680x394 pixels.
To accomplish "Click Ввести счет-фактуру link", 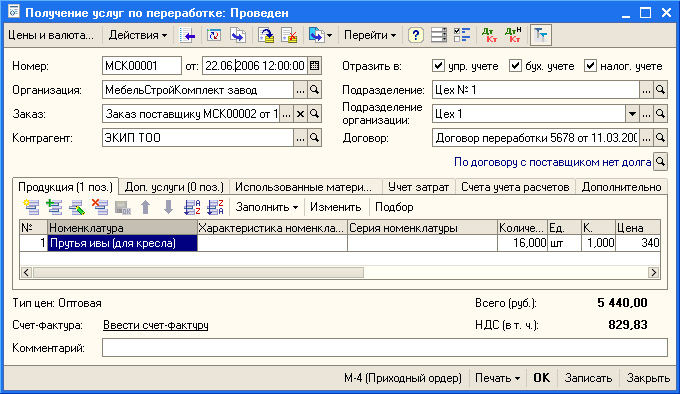I will (x=156, y=325).
